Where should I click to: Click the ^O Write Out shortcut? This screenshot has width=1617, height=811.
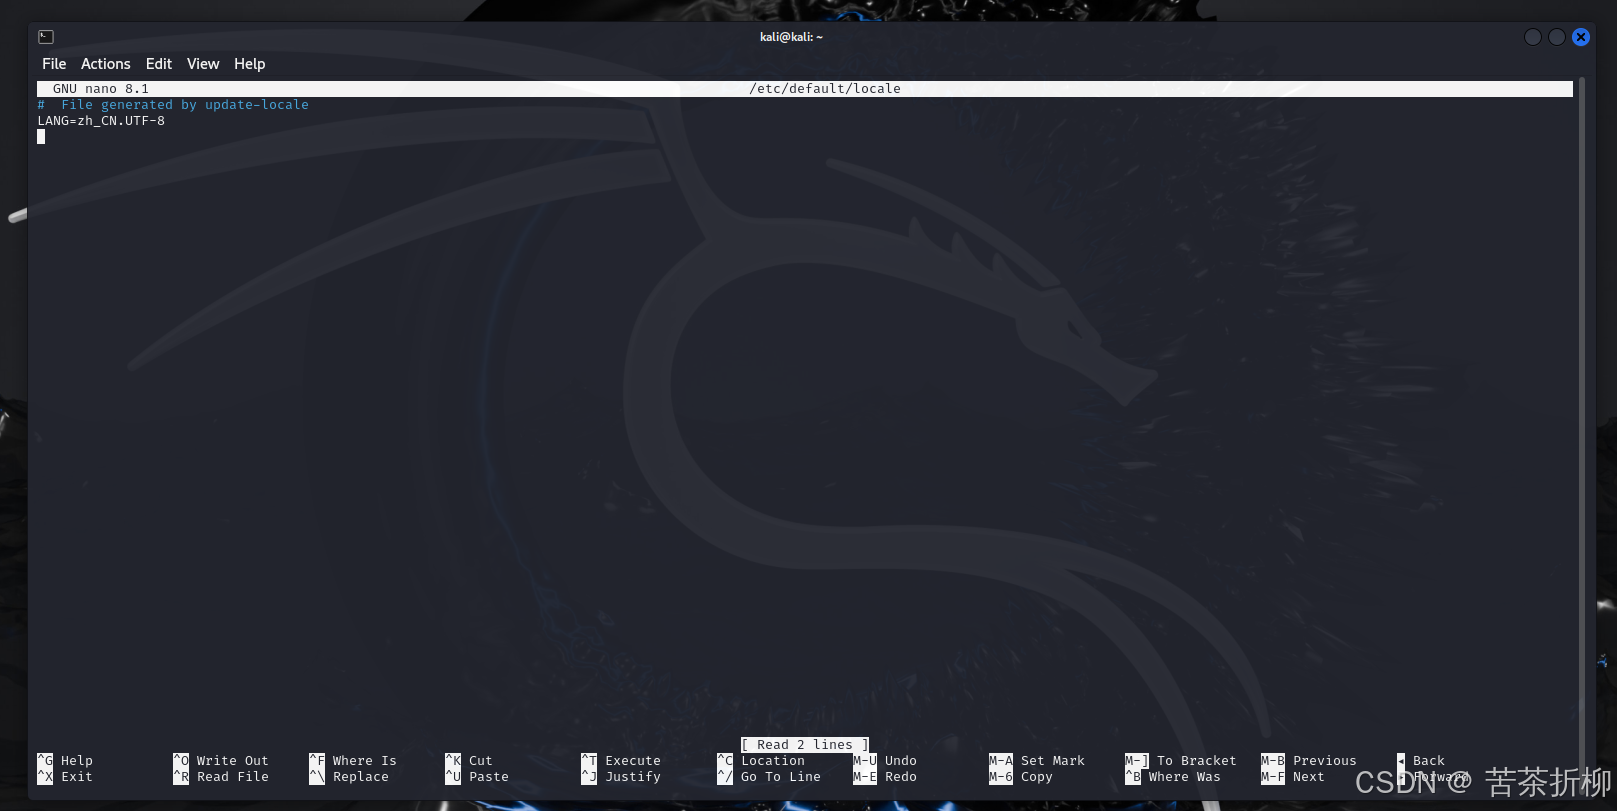pos(221,761)
